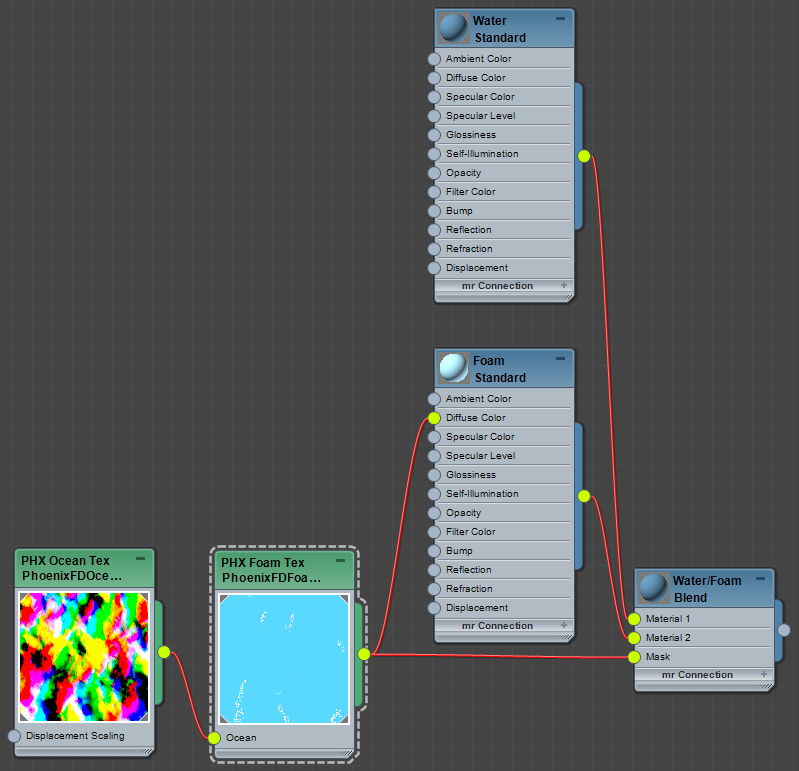Image resolution: width=799 pixels, height=771 pixels.
Task: Click the Water node Ambient Color input socket
Action: click(x=434, y=59)
